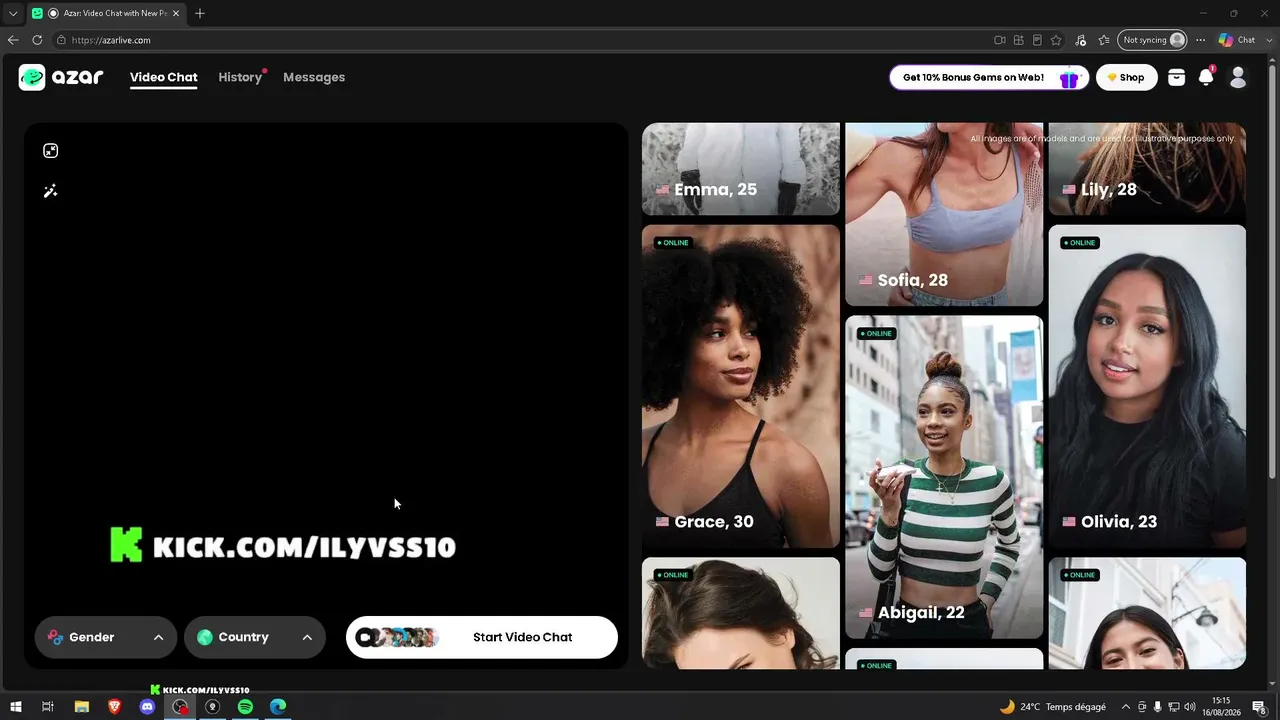Open Discord from taskbar
Image resolution: width=1280 pixels, height=720 pixels.
point(147,707)
